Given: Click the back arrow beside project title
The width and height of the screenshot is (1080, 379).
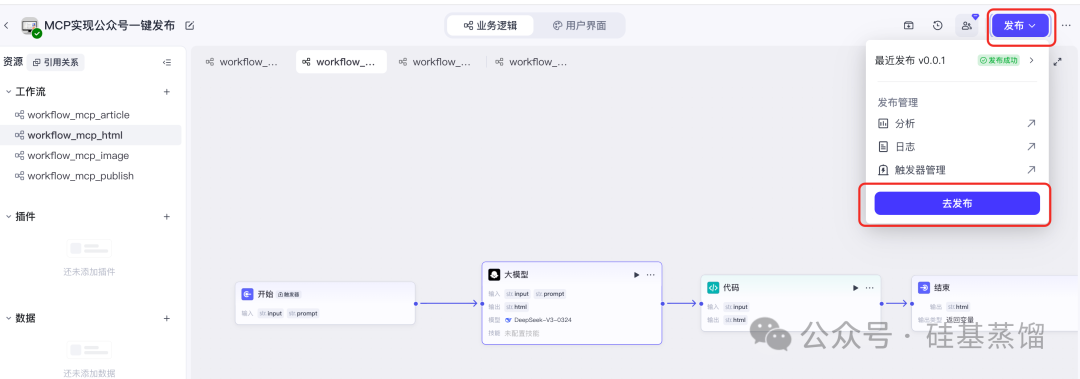Looking at the screenshot, I should 6,25.
